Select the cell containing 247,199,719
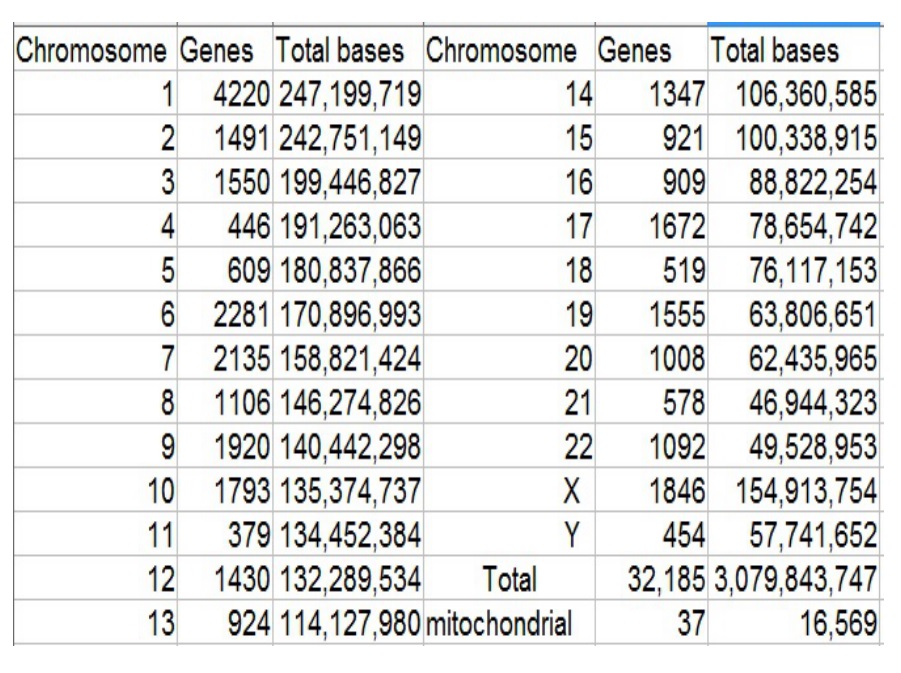 349,97
